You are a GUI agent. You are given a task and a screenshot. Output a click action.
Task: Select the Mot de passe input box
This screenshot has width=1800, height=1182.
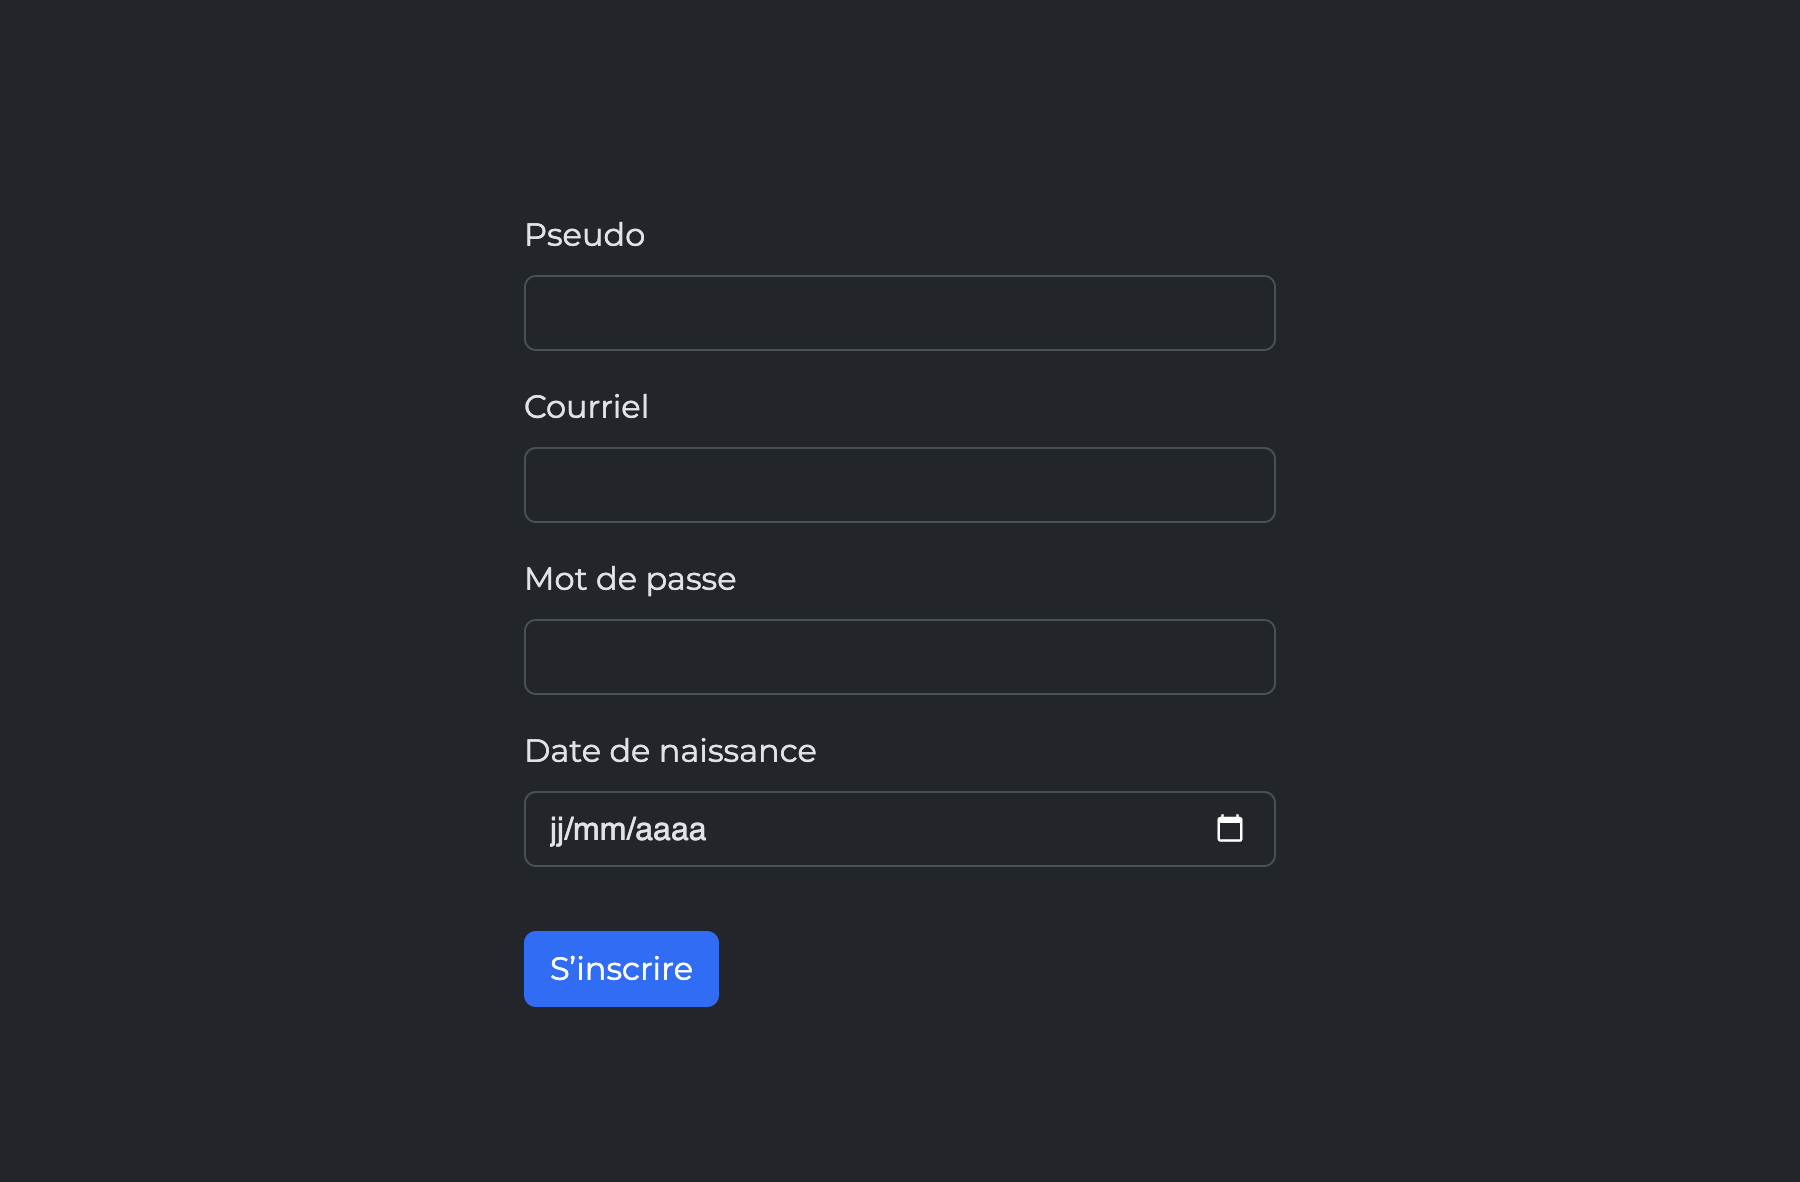tap(899, 657)
